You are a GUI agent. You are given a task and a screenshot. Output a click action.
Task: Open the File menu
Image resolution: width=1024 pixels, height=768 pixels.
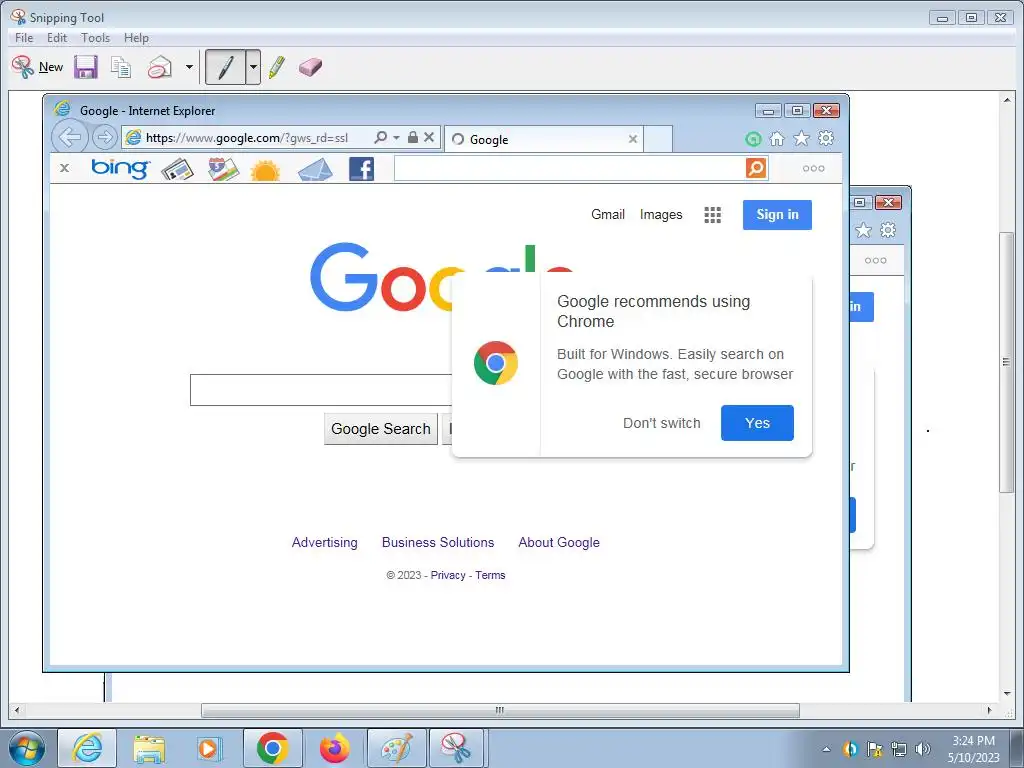pos(24,38)
